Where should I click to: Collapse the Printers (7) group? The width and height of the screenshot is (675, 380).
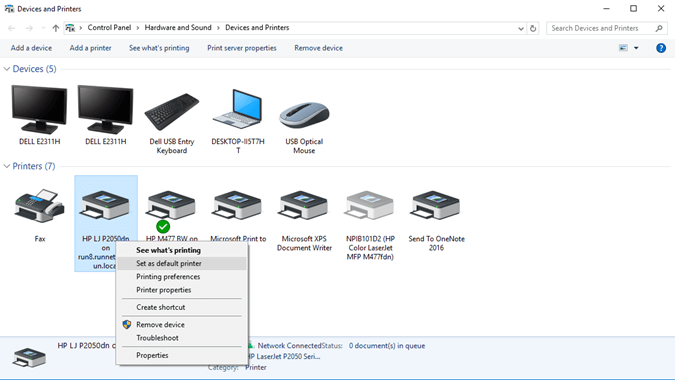(x=6, y=166)
